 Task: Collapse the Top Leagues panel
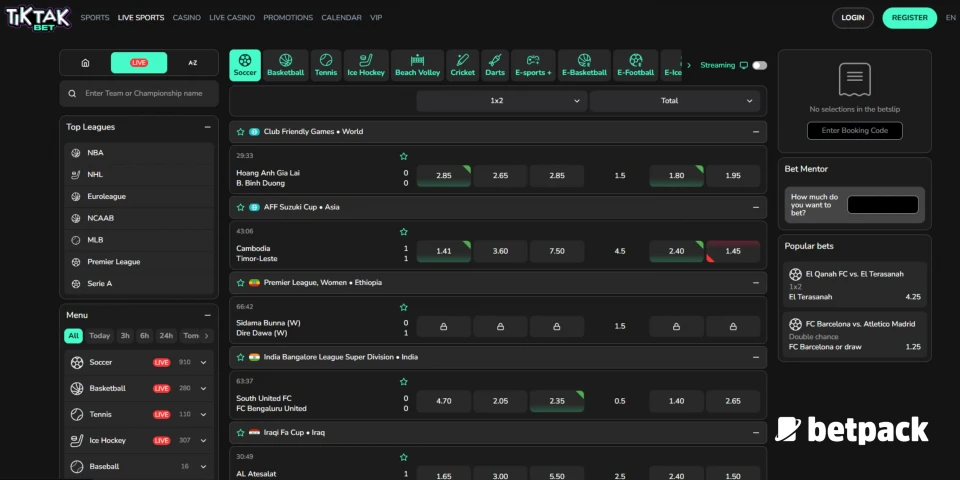[207, 127]
